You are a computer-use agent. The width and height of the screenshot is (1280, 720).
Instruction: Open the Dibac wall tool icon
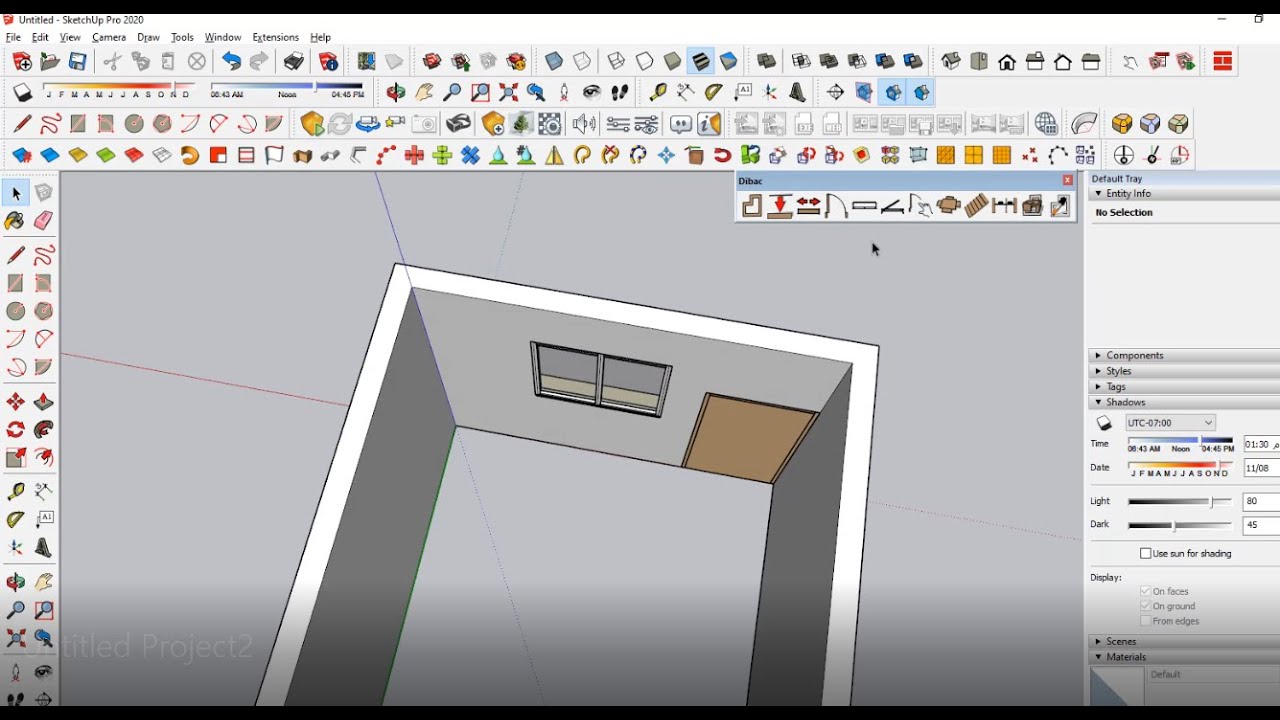coord(752,206)
